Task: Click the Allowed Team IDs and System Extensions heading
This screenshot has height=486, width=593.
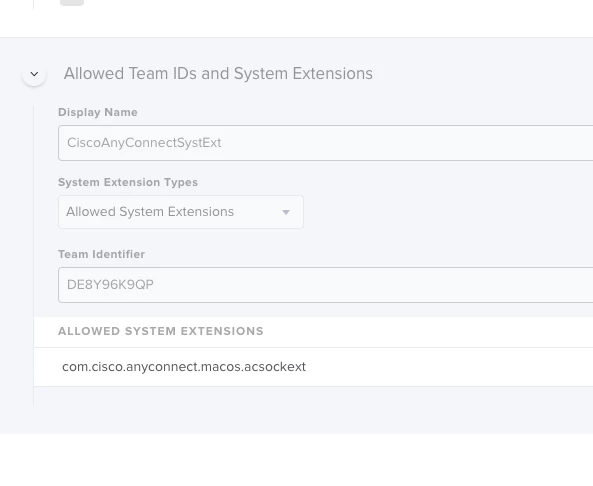Action: tap(218, 73)
